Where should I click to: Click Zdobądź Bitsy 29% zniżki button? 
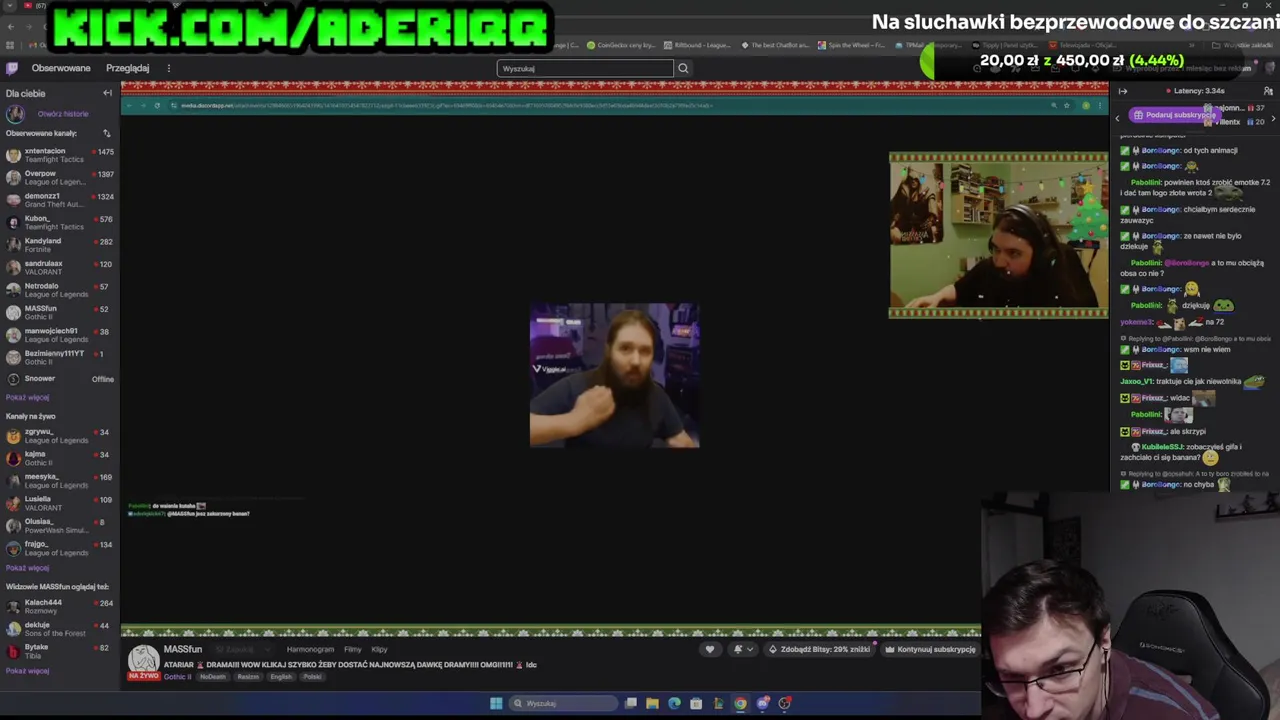819,649
